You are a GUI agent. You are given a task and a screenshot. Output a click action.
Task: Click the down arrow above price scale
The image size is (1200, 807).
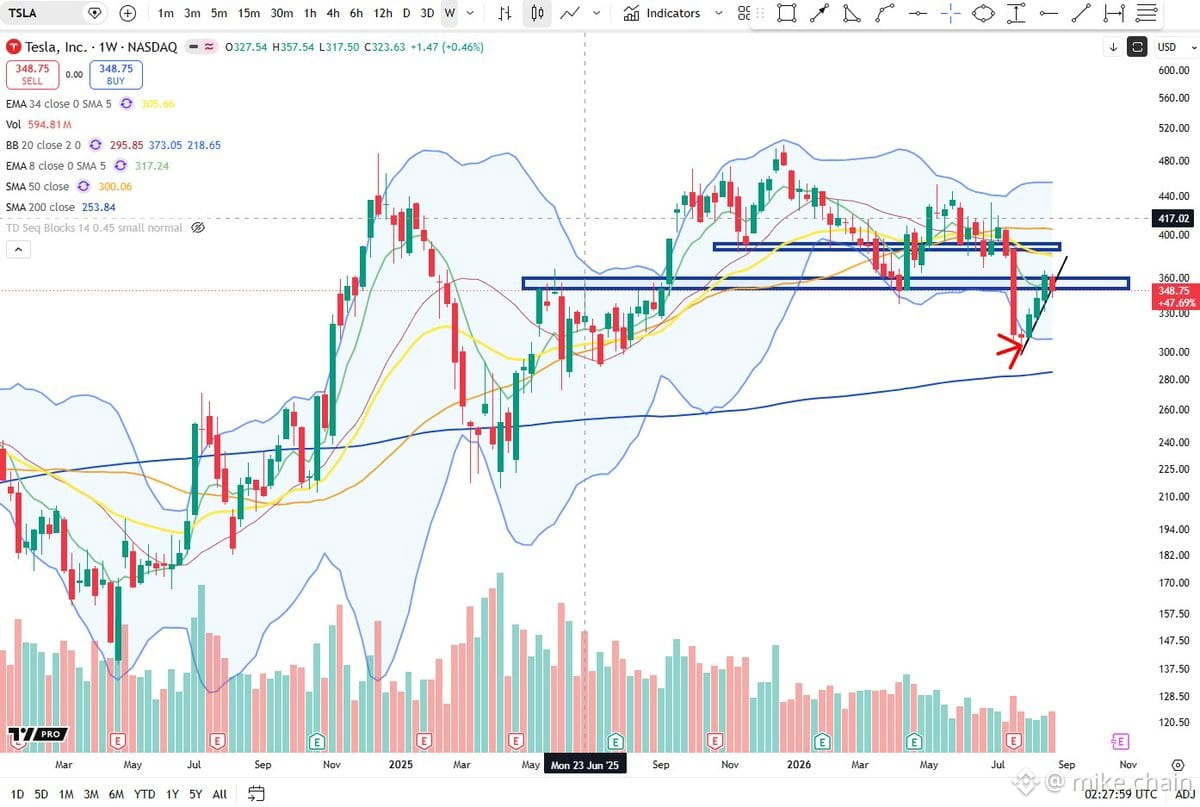point(1113,47)
